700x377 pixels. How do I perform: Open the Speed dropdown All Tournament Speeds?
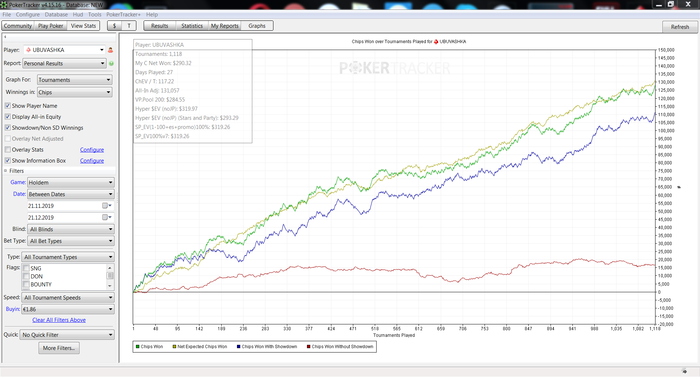[68, 297]
